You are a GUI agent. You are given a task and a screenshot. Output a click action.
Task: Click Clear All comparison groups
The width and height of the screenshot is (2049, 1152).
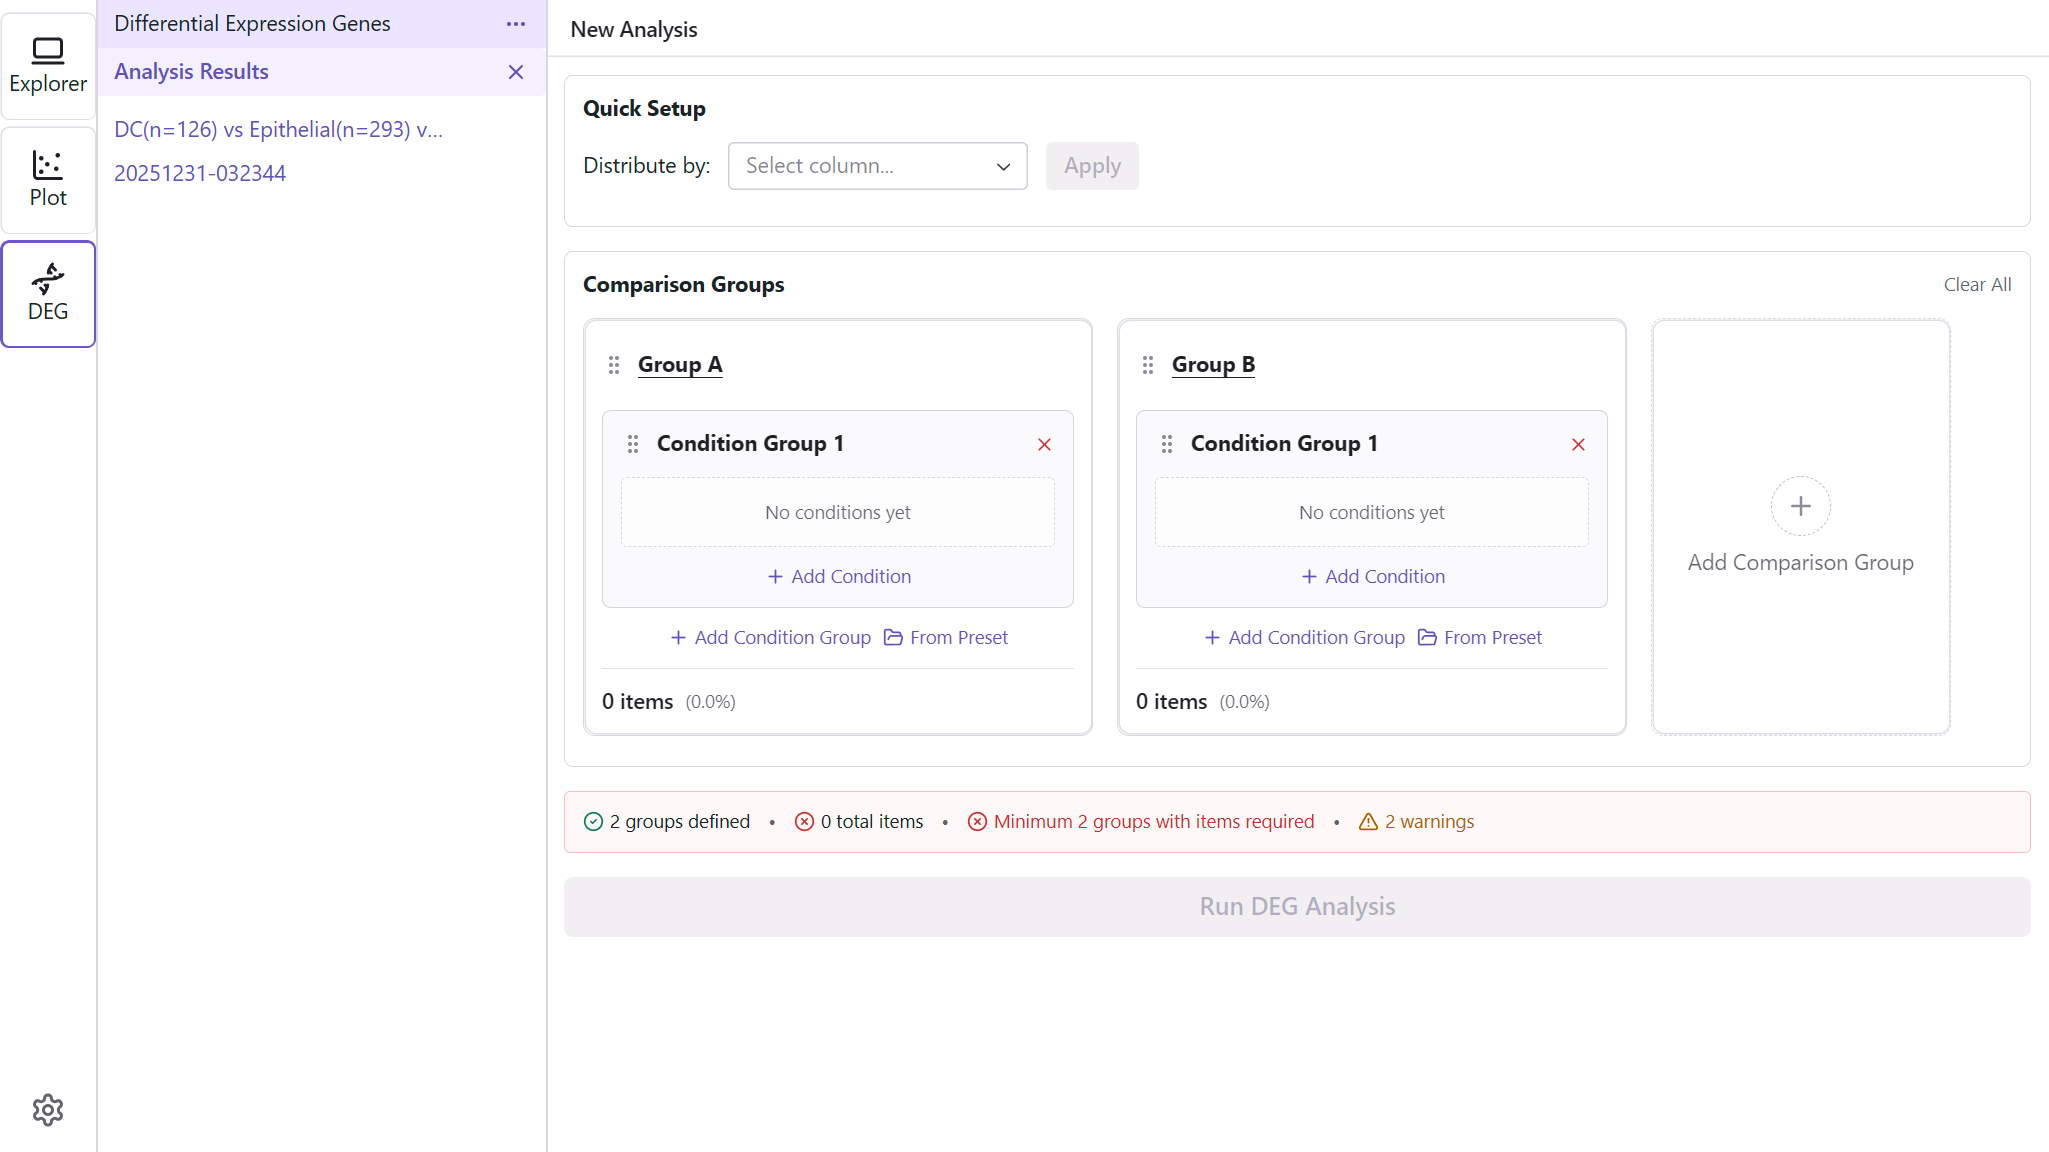1977,285
